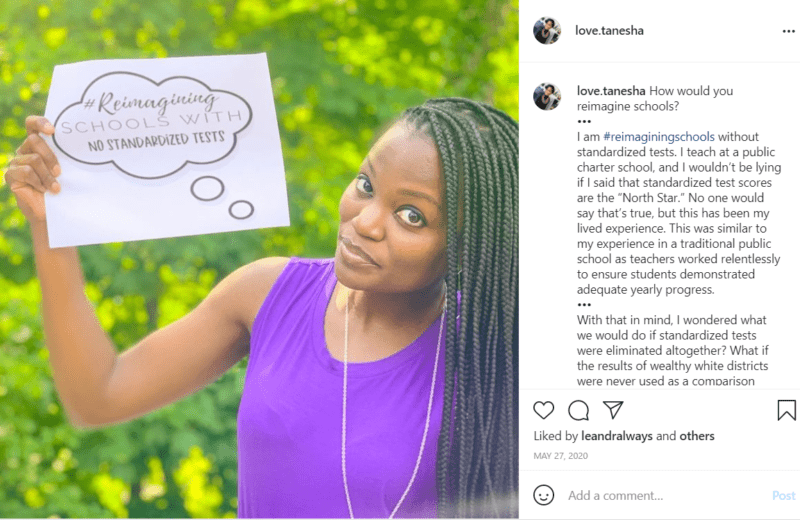Save the post with the bookmark icon
Viewport: 800px width, 520px height.
tap(786, 410)
